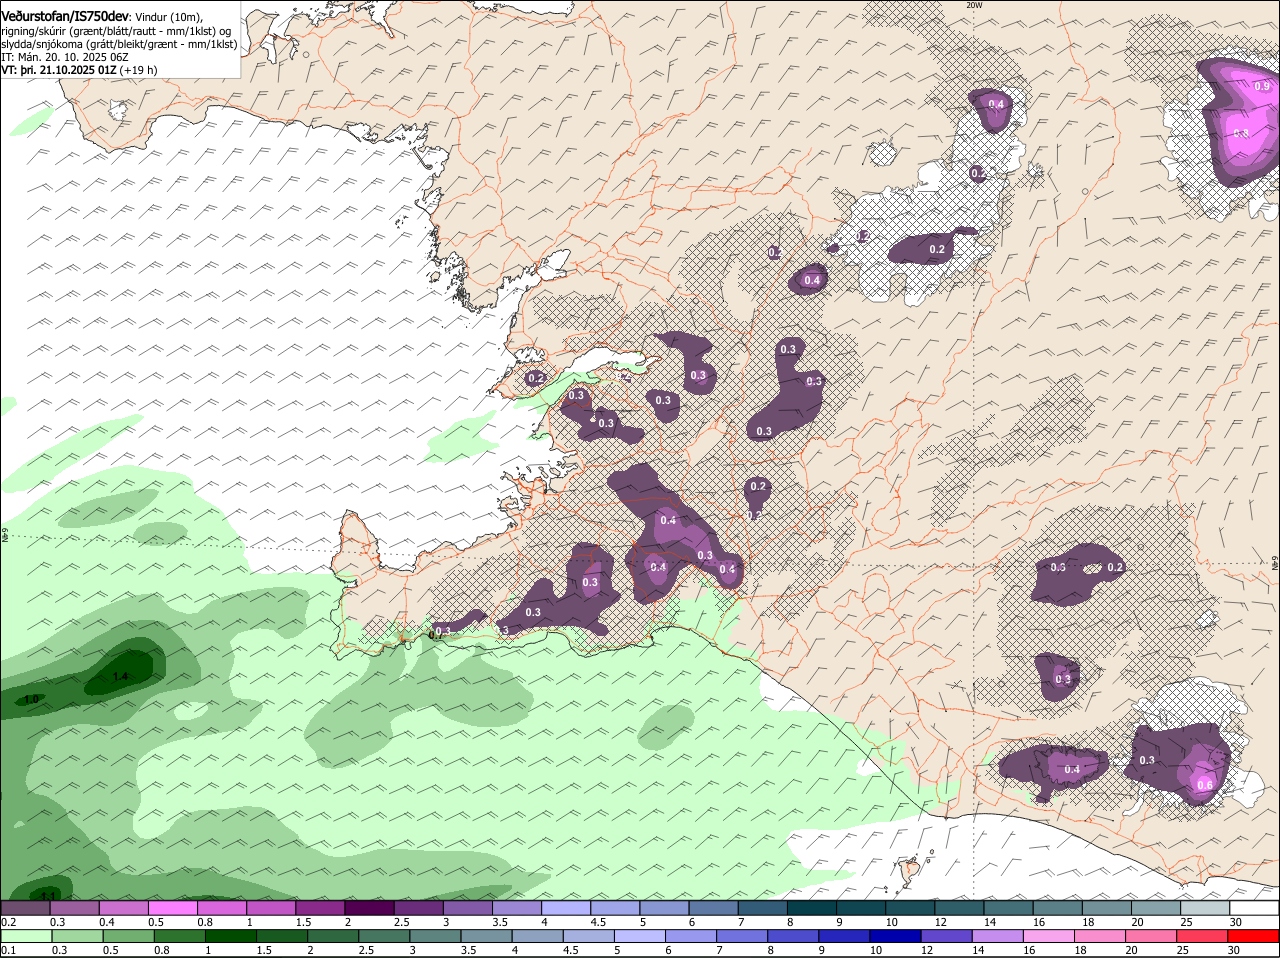1280x958 pixels.
Task: Pick the grey-green 2.5 rain legend swatch
Action: click(x=383, y=936)
